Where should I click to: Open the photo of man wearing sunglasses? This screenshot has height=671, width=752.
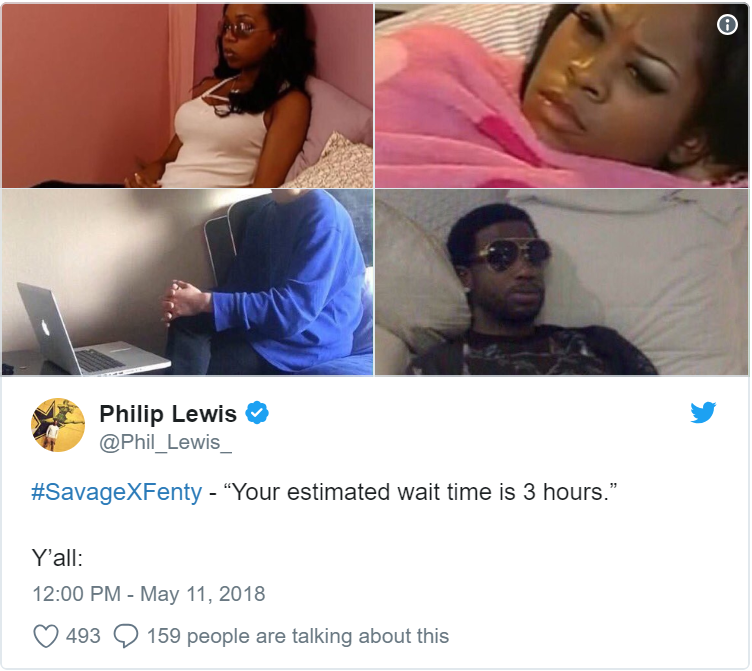point(561,282)
